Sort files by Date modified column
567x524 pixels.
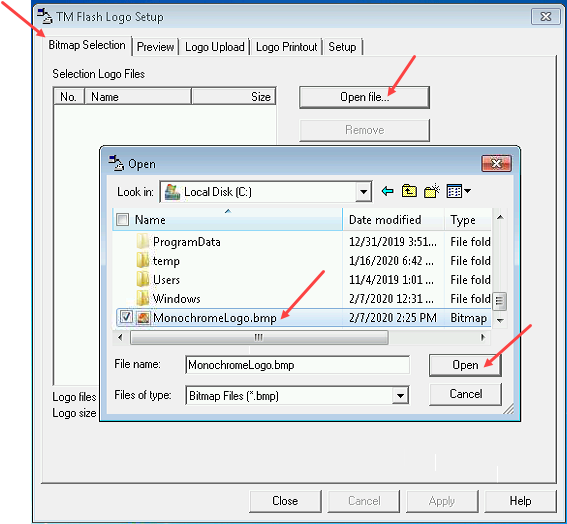coord(393,220)
